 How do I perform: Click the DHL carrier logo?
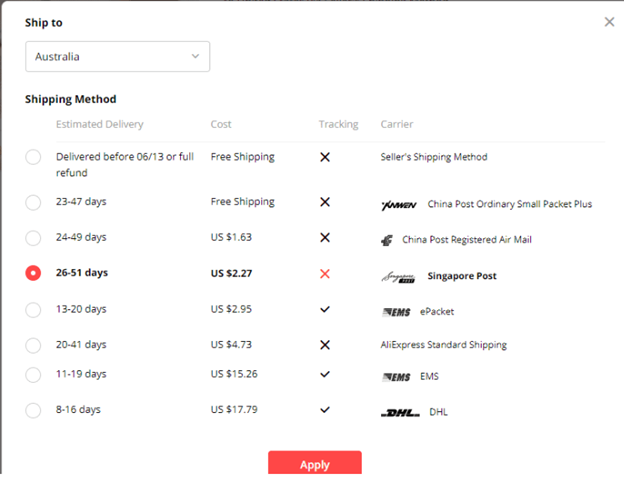pos(399,412)
